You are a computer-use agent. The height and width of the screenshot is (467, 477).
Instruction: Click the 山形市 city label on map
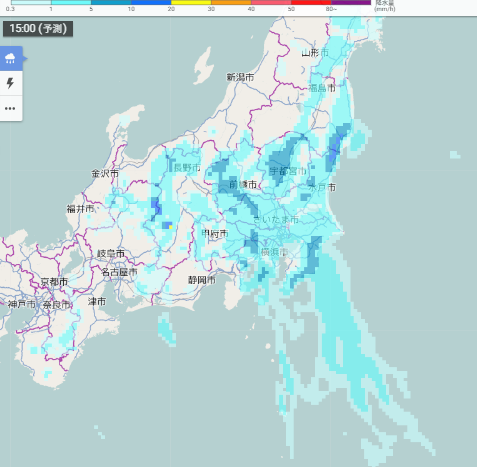(315, 53)
